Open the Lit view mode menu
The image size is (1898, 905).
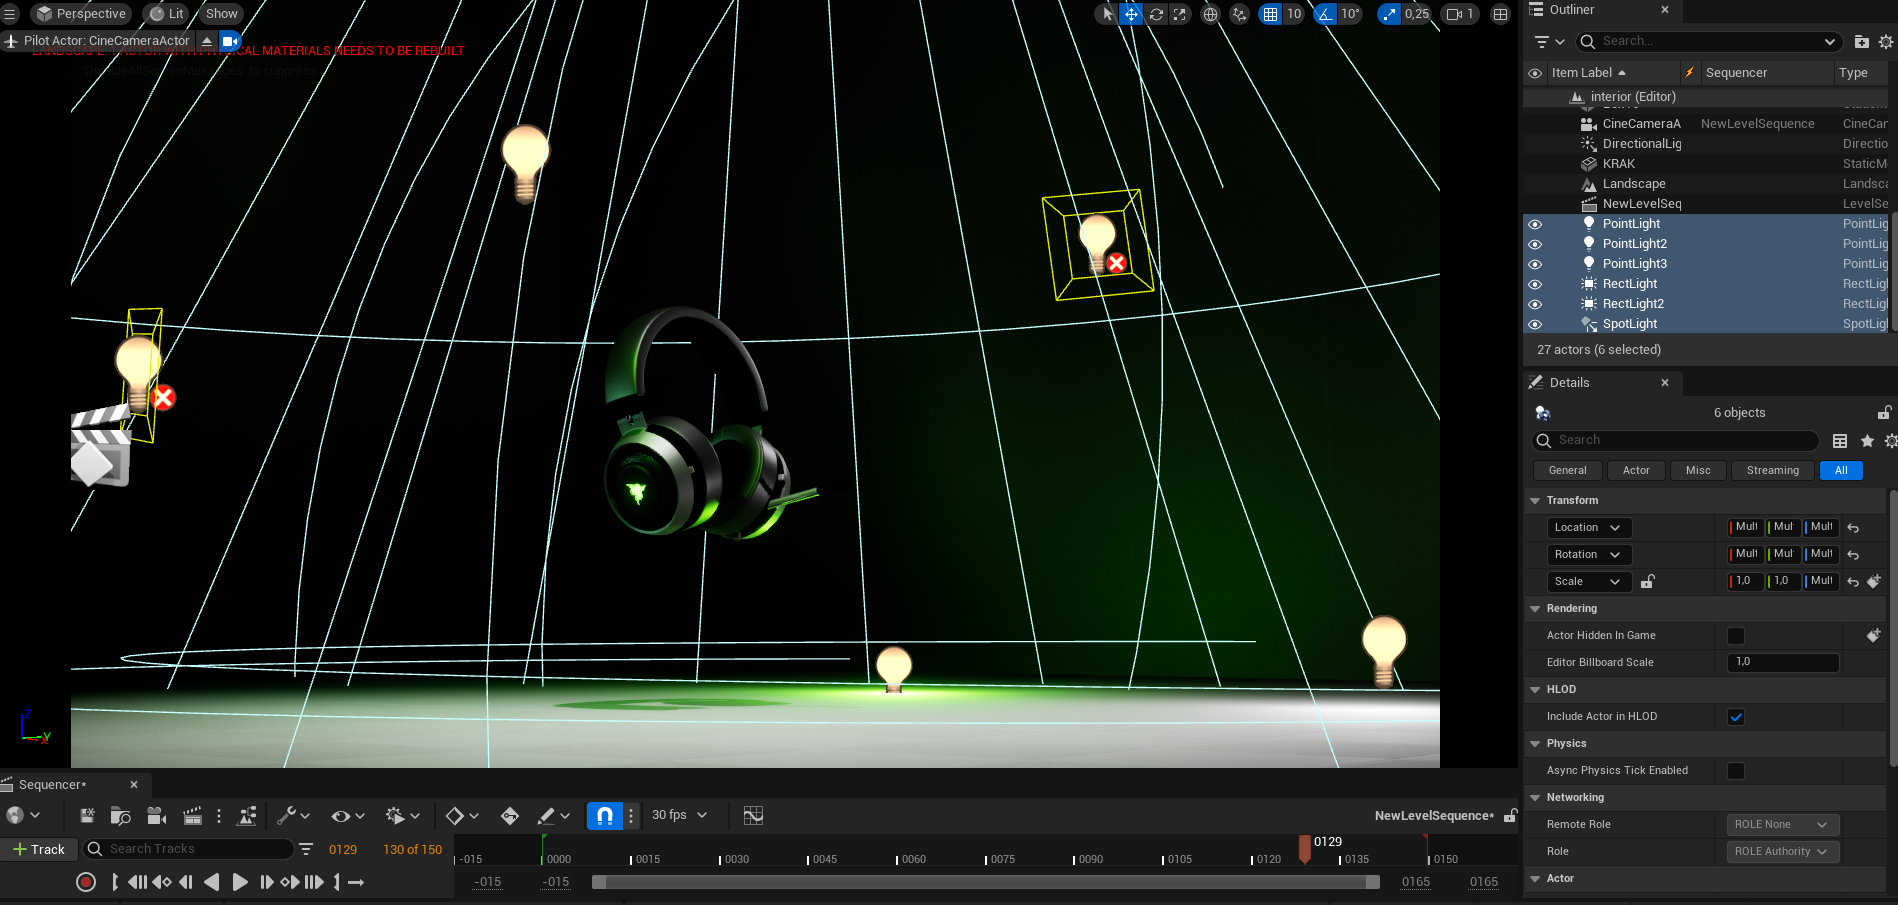(167, 14)
